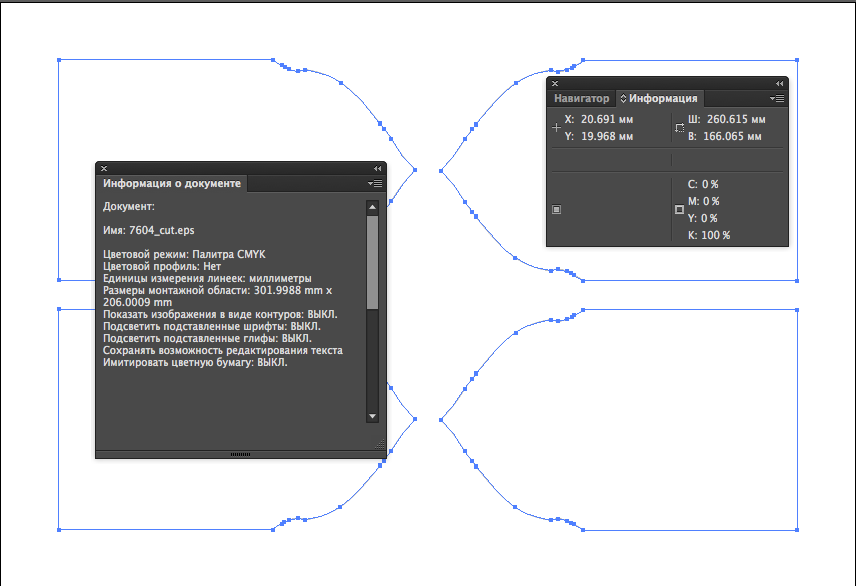Cycle the Информация panel view arrows
The image size is (856, 586).
point(623,98)
